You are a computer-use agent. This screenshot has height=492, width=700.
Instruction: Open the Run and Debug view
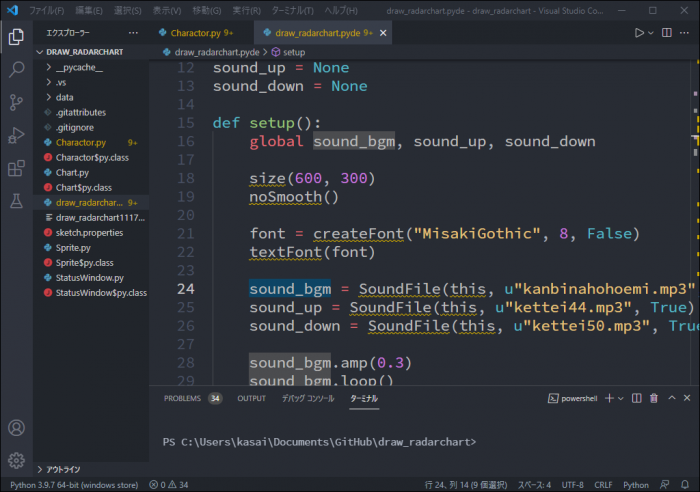[x=16, y=135]
